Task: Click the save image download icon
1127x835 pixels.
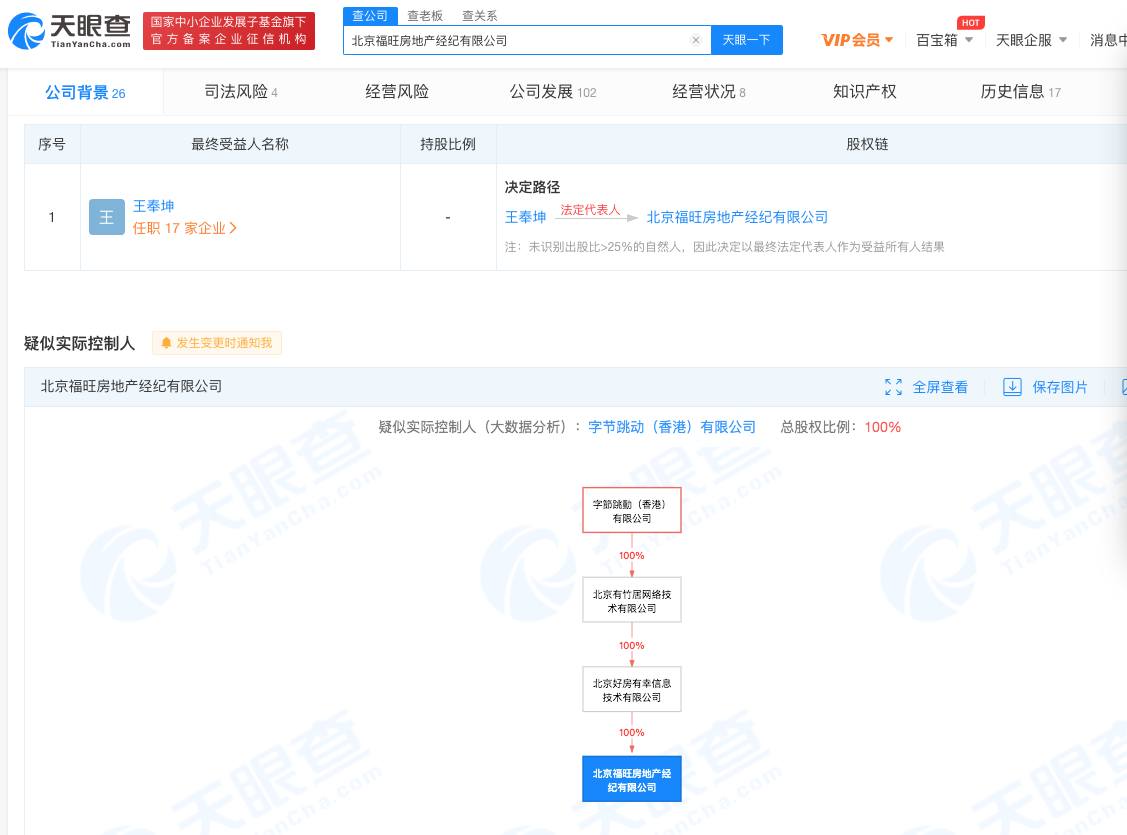Action: pos(1012,387)
